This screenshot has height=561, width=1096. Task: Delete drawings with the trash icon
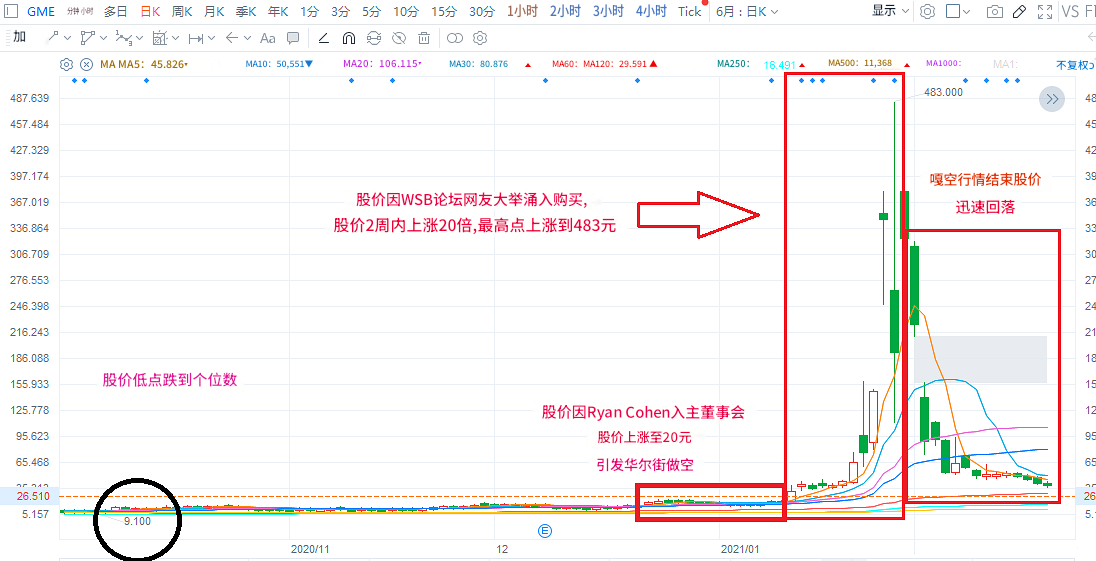(424, 38)
